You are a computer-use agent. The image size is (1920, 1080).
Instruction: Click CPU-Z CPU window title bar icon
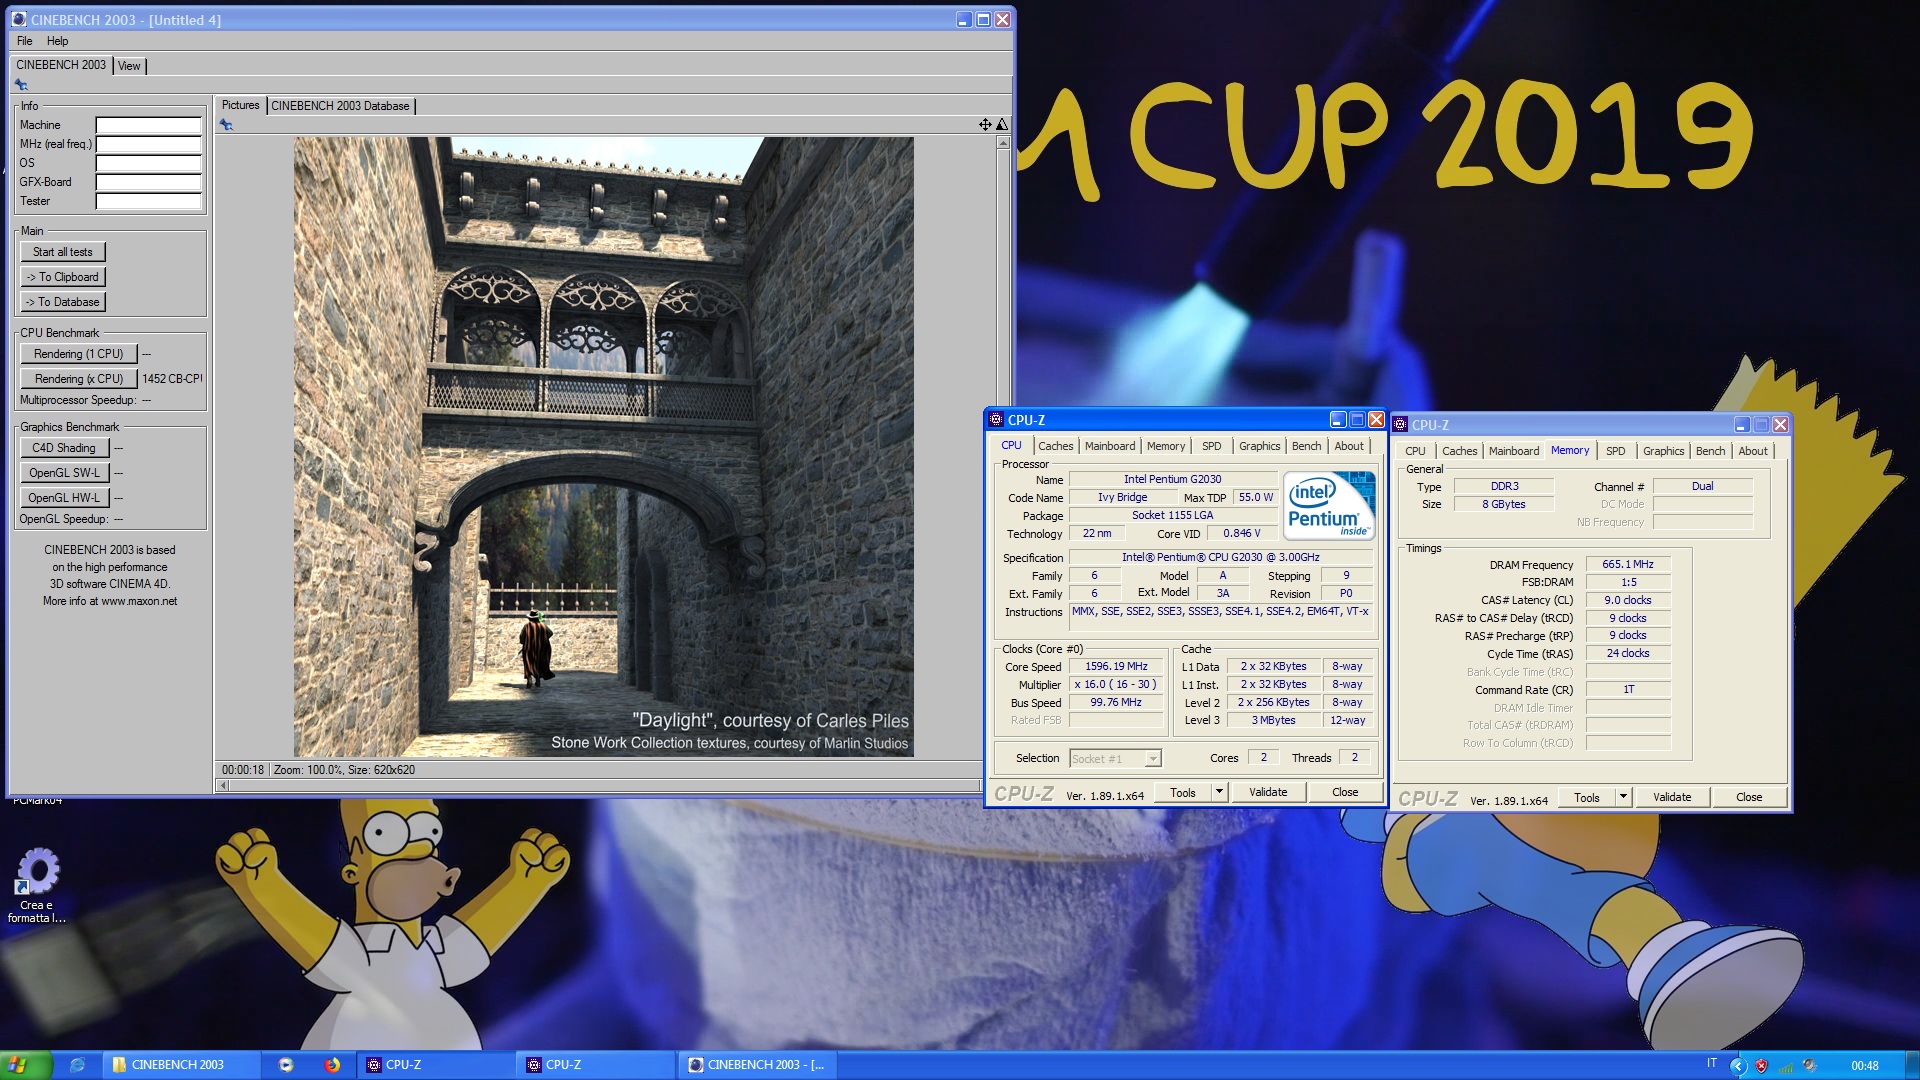(x=996, y=420)
